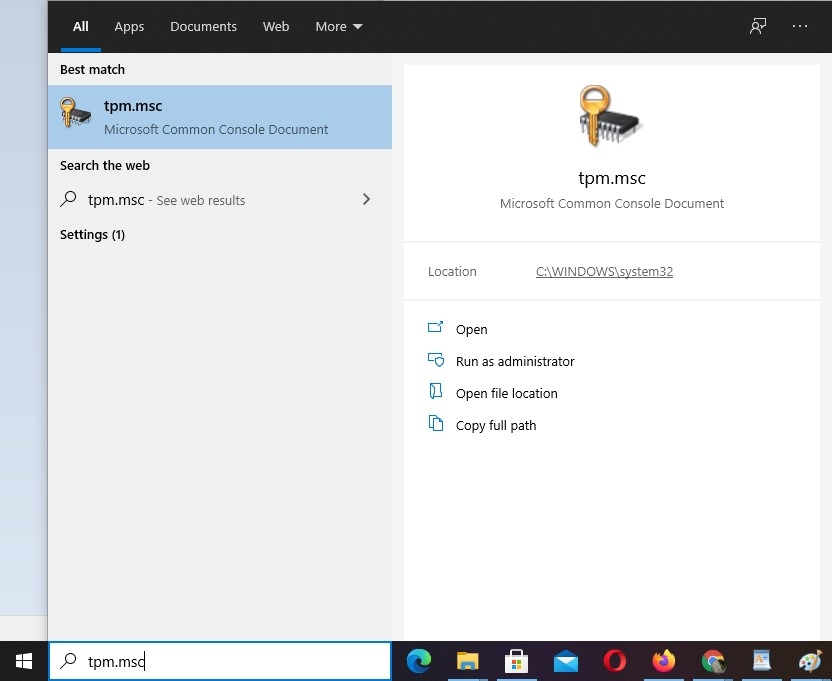Expand the More filter dropdown

(x=339, y=27)
